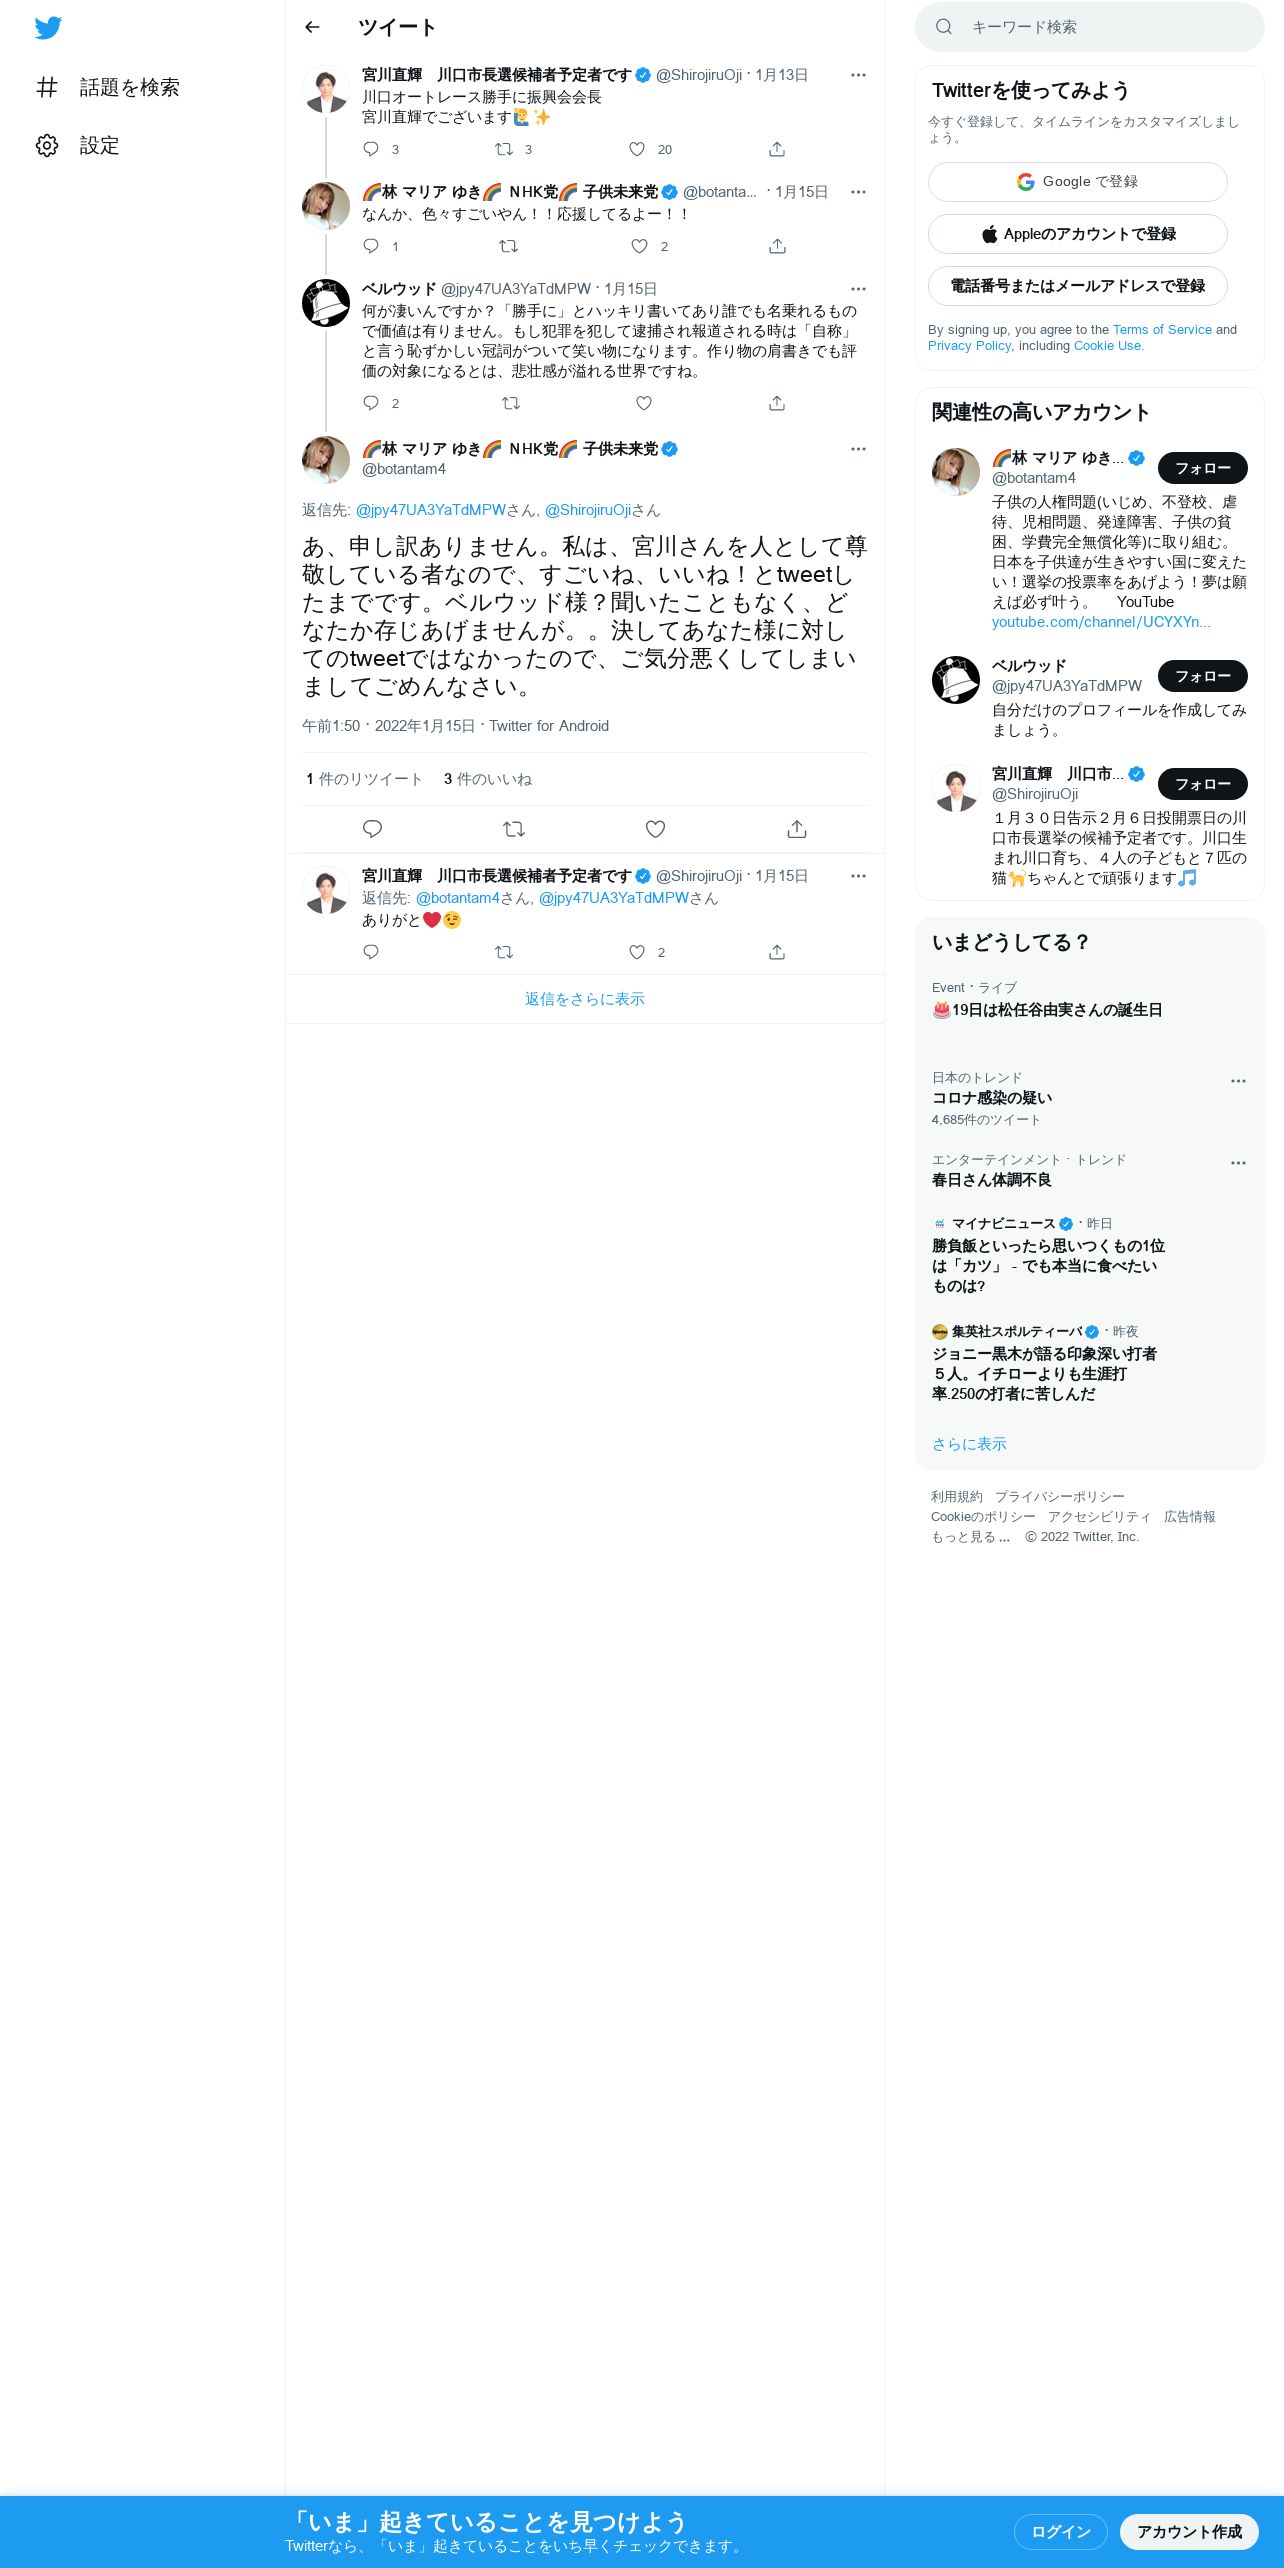Expand more replies with 返信をさらに表示
1284x2568 pixels.
[585, 999]
